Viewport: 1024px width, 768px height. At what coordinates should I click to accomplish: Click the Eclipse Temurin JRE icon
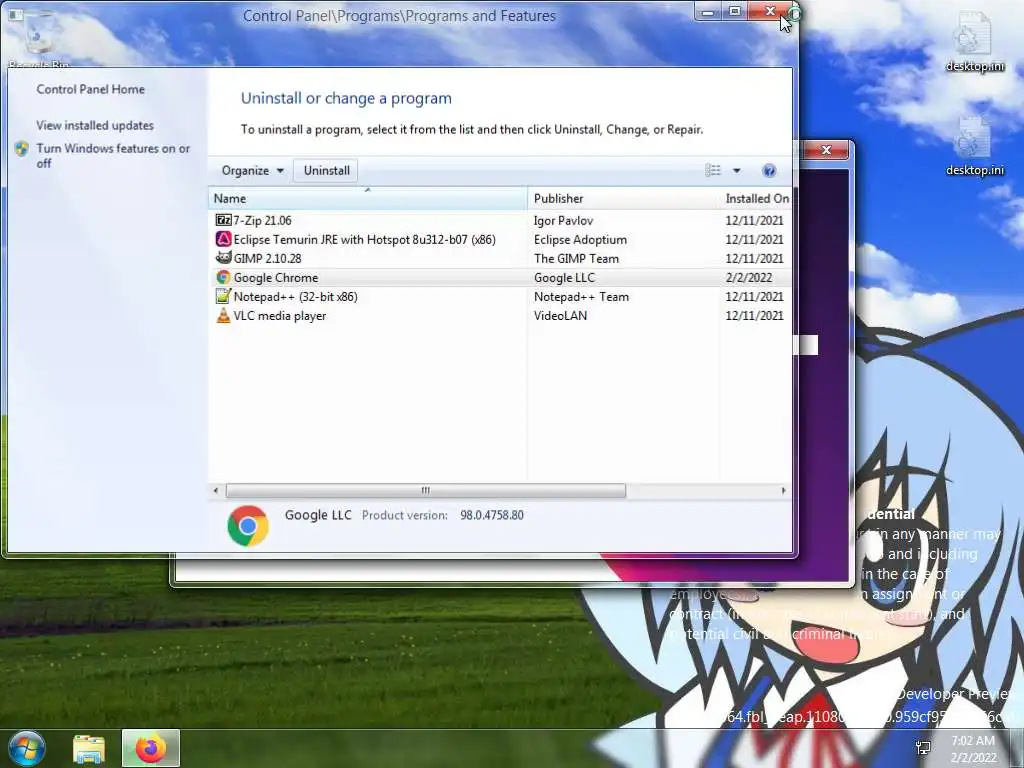pyautogui.click(x=223, y=239)
